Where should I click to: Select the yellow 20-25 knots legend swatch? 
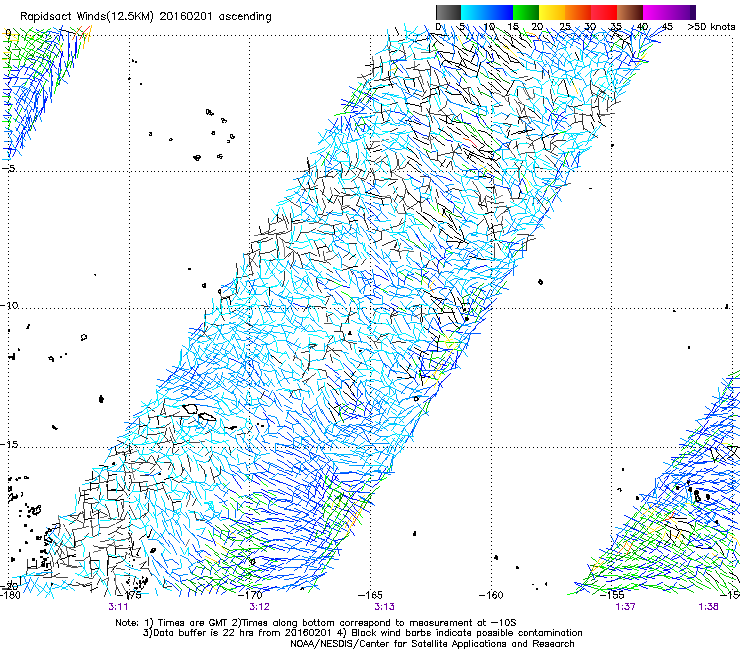pos(552,12)
